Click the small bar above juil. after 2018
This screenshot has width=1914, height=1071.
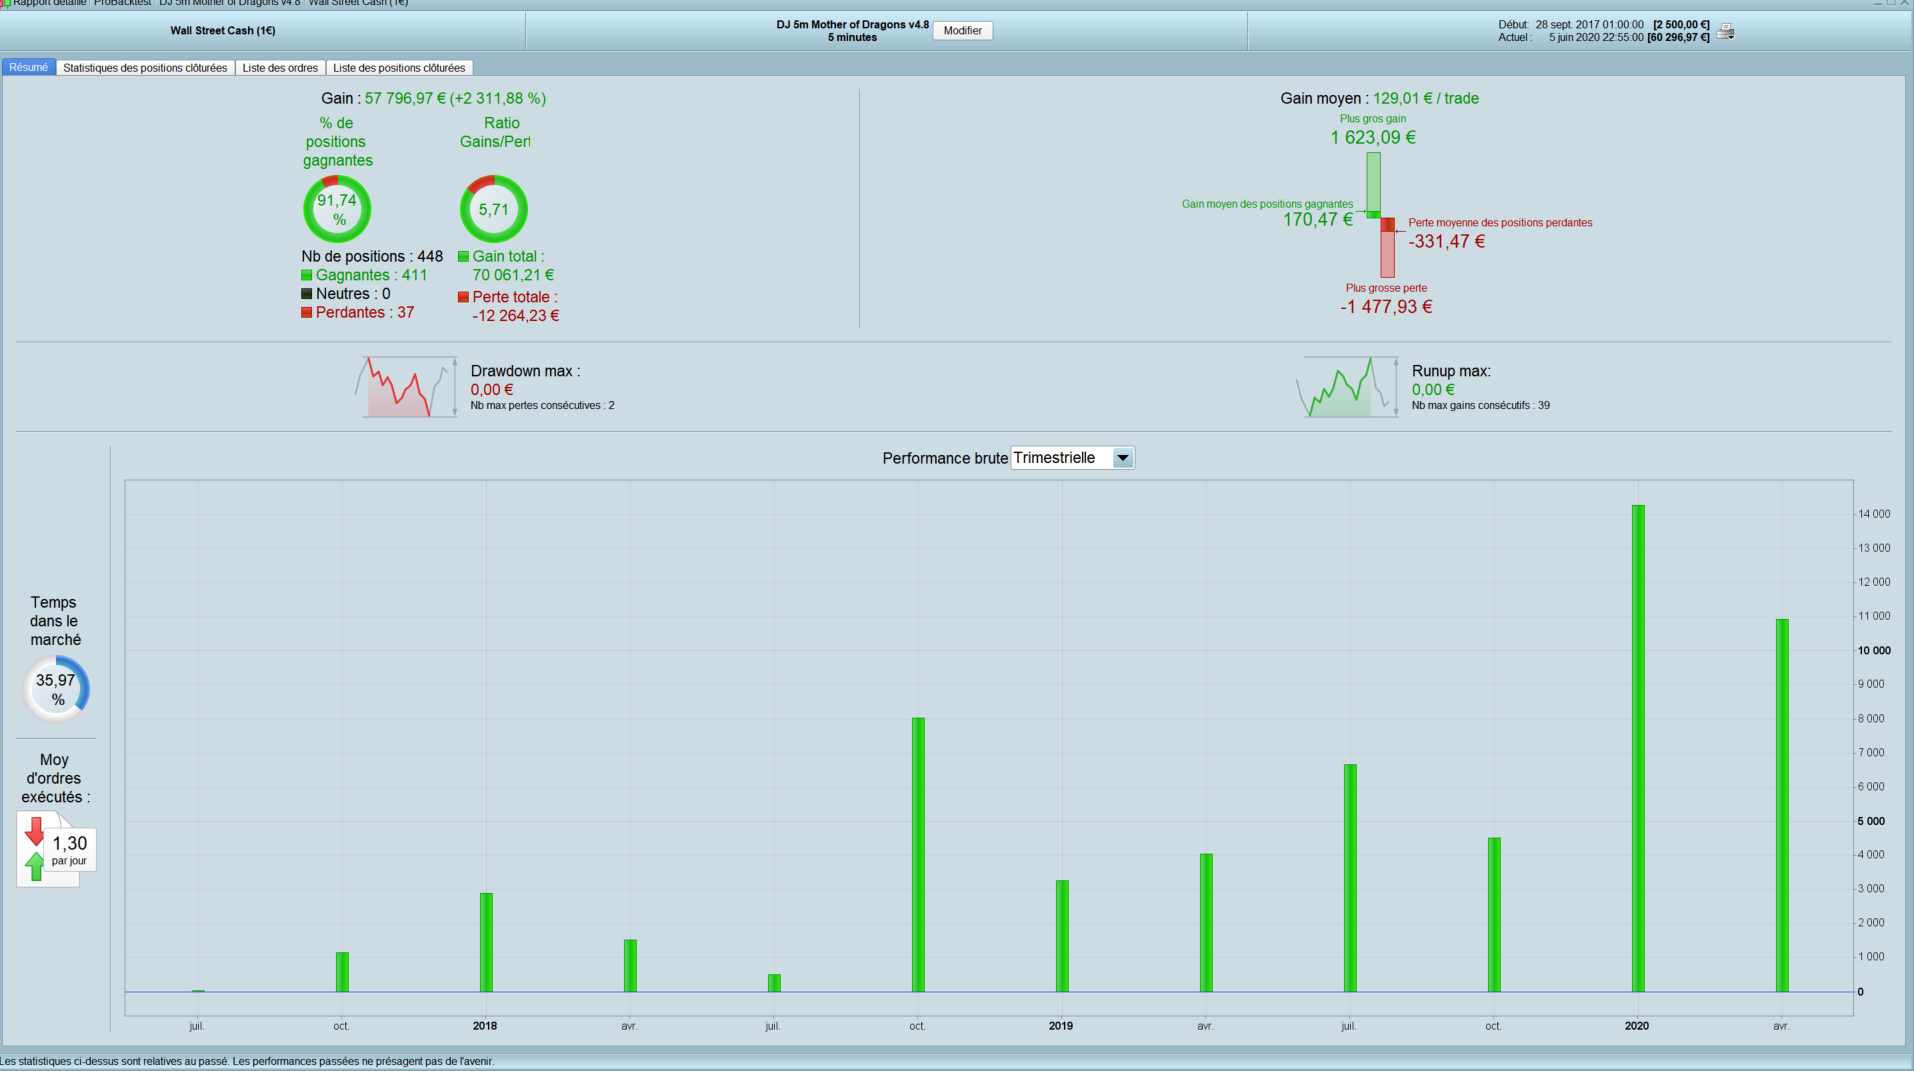click(x=774, y=983)
